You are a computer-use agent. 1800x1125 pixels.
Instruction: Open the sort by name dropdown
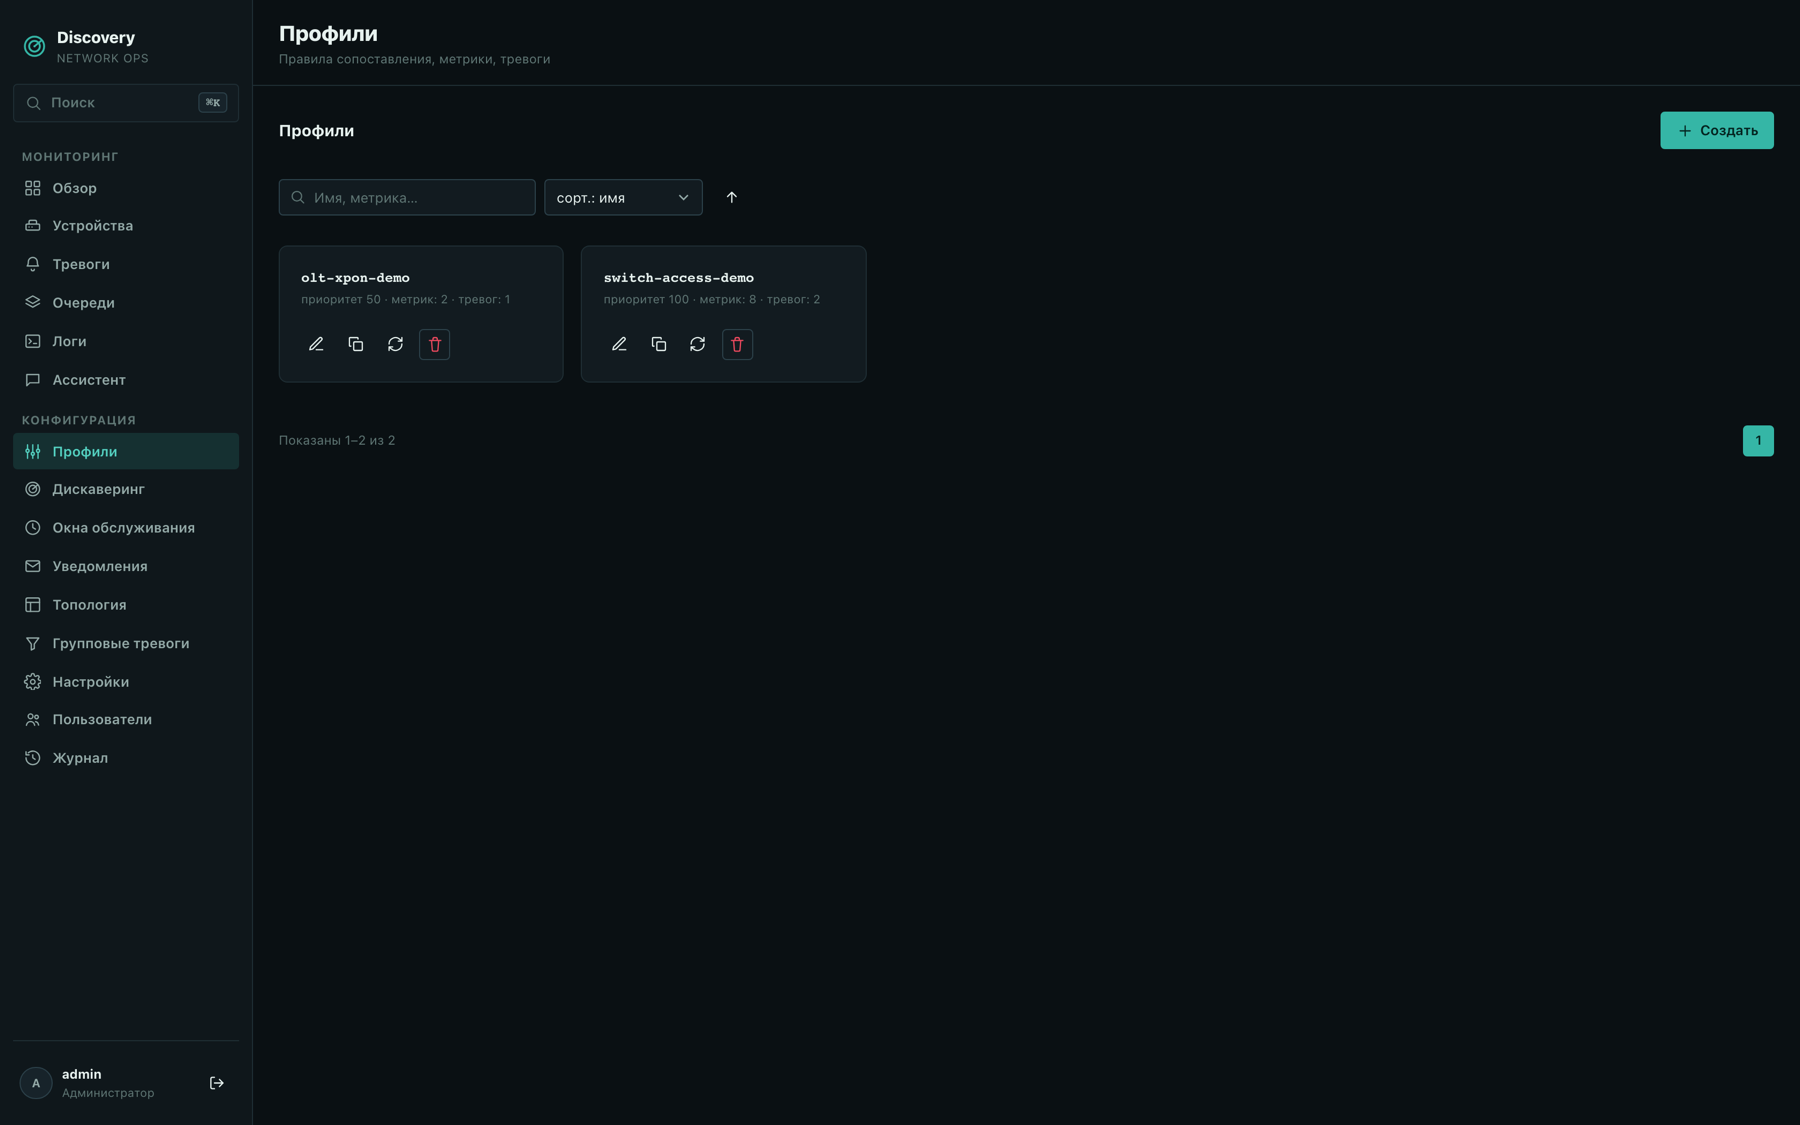point(623,197)
